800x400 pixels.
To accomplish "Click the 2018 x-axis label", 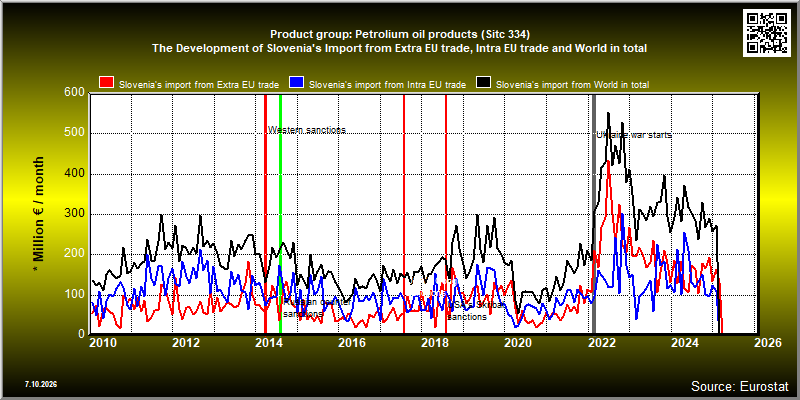I will [435, 343].
